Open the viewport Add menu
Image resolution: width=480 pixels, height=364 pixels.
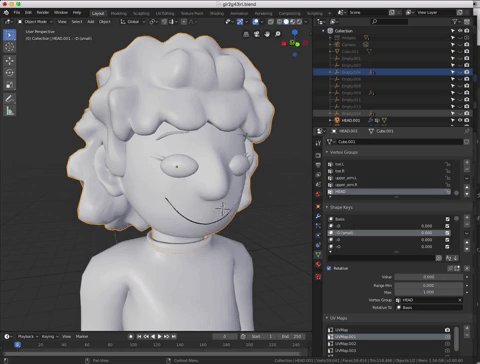91,22
